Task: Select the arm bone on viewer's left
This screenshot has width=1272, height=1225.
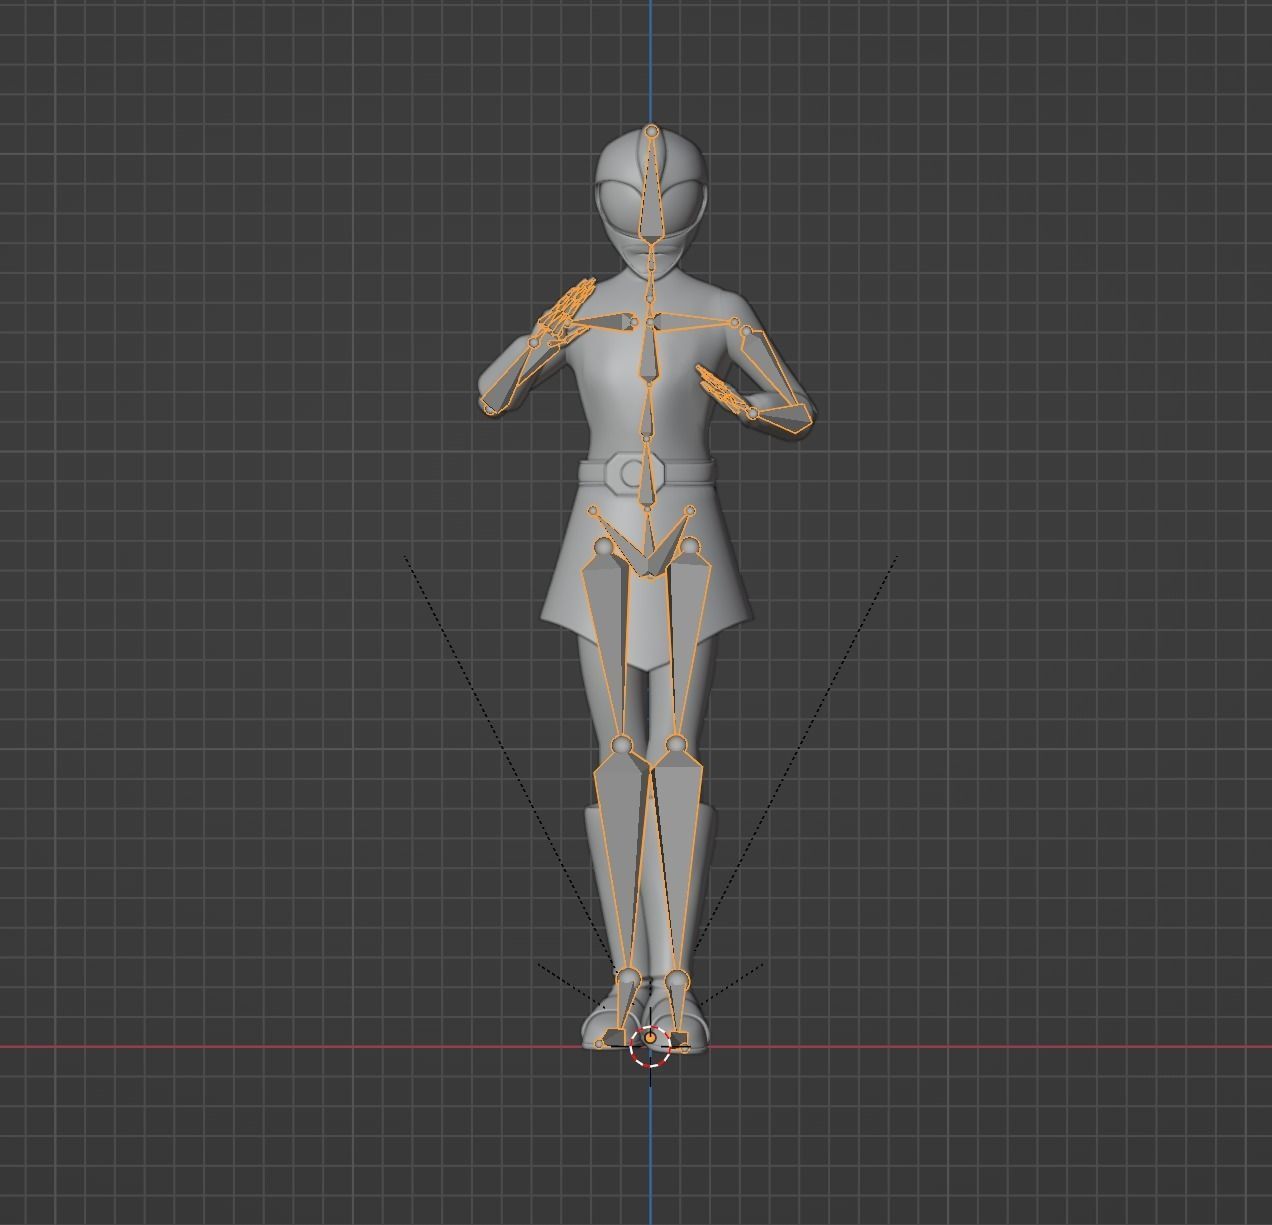Action: pyautogui.click(x=512, y=378)
